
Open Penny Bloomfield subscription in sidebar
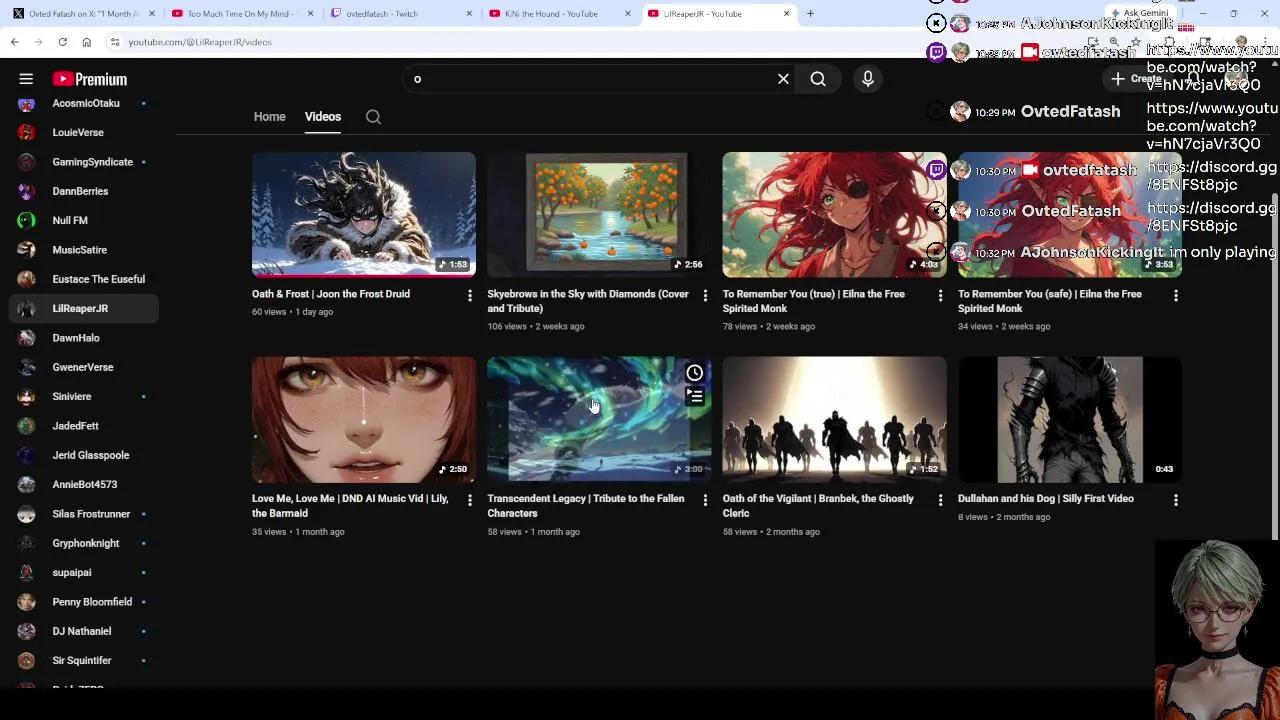coord(83,602)
